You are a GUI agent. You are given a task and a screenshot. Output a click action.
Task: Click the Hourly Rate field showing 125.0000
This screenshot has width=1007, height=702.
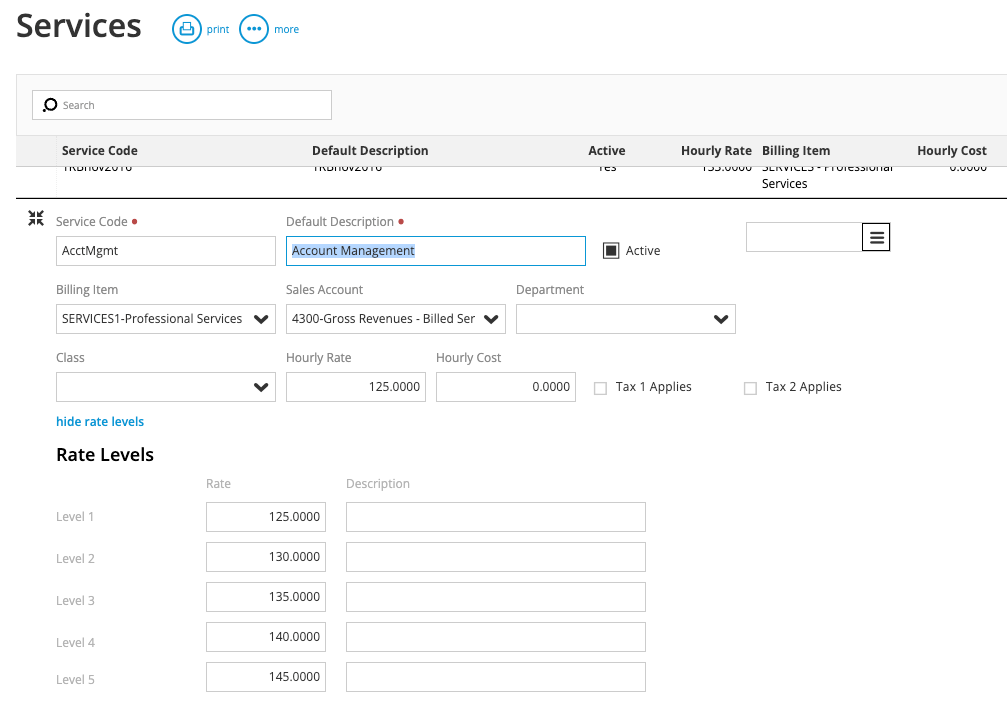(x=355, y=387)
